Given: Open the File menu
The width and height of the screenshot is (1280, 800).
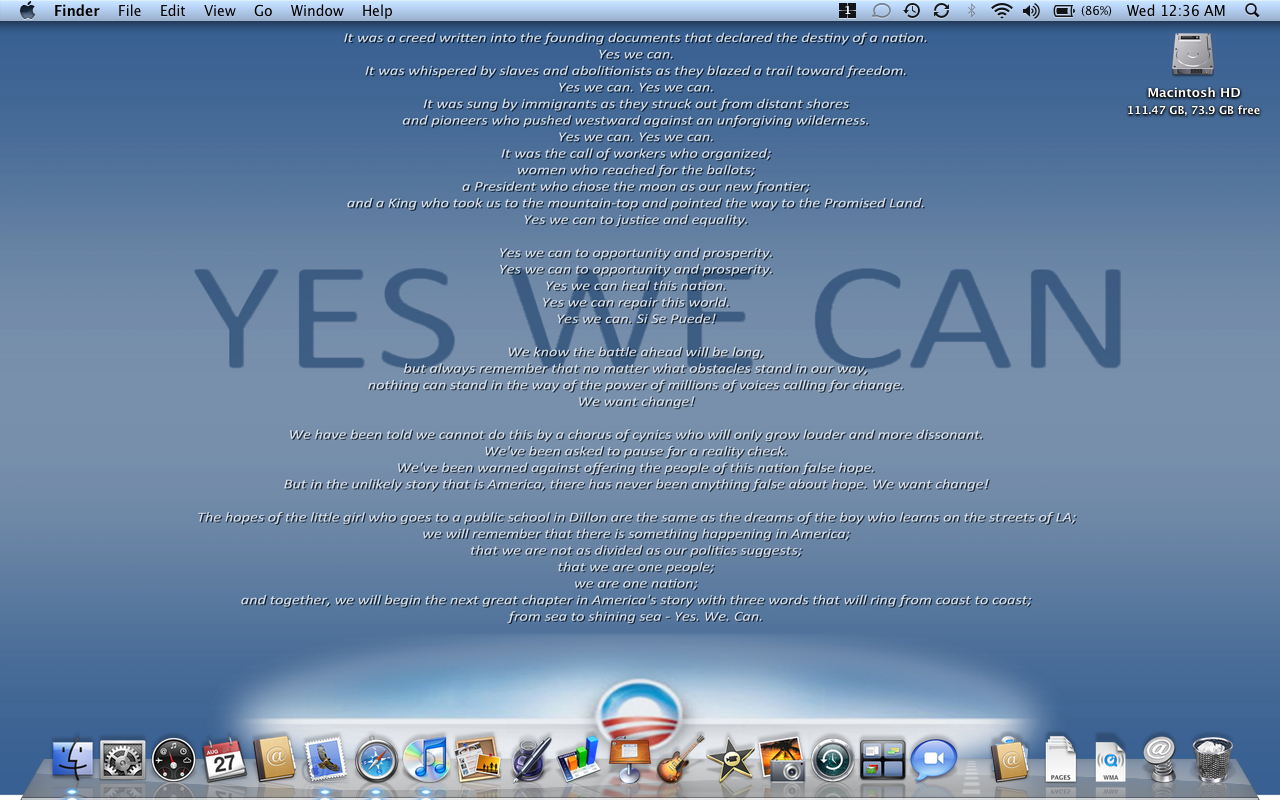Looking at the screenshot, I should 129,11.
